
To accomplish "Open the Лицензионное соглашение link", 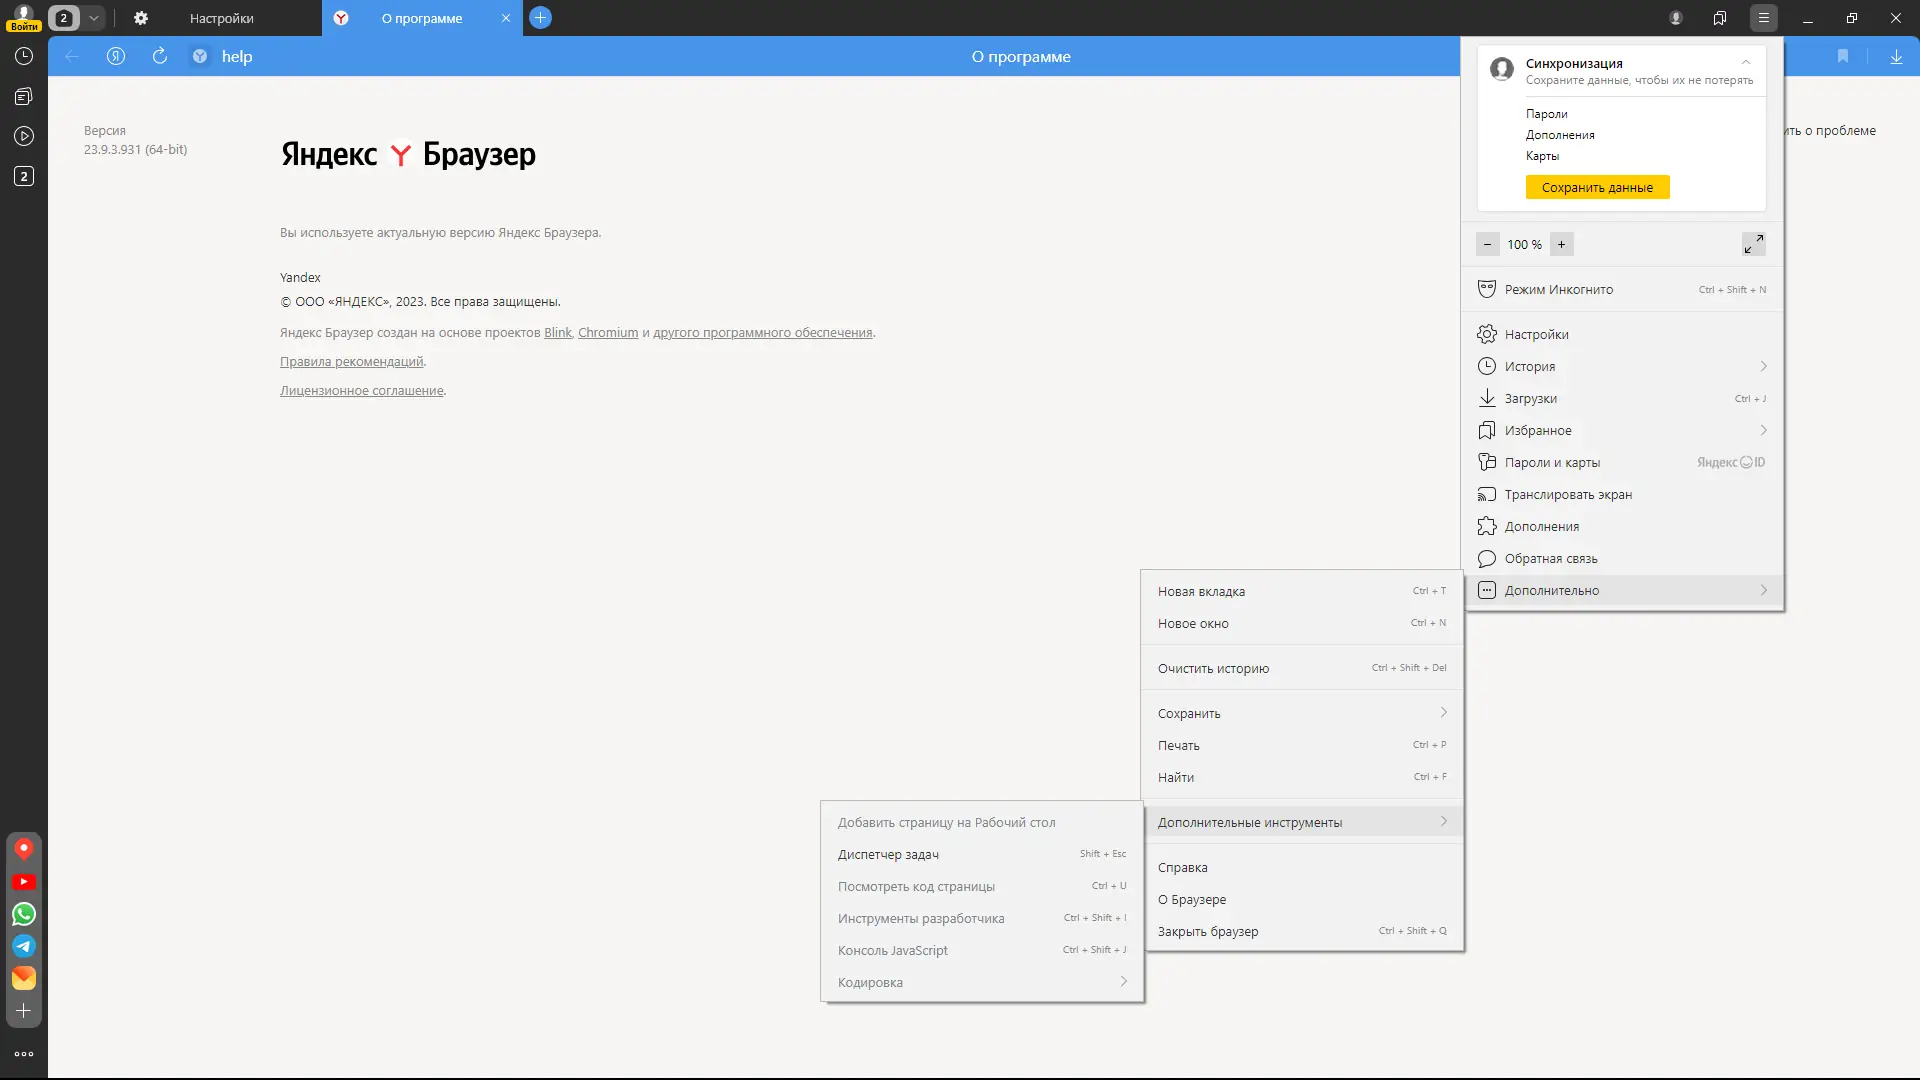I will 362,391.
